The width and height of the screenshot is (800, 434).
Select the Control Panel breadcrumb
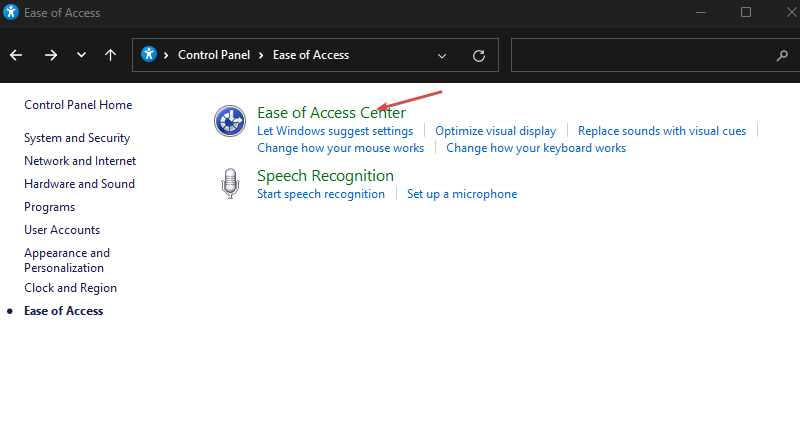click(x=214, y=55)
